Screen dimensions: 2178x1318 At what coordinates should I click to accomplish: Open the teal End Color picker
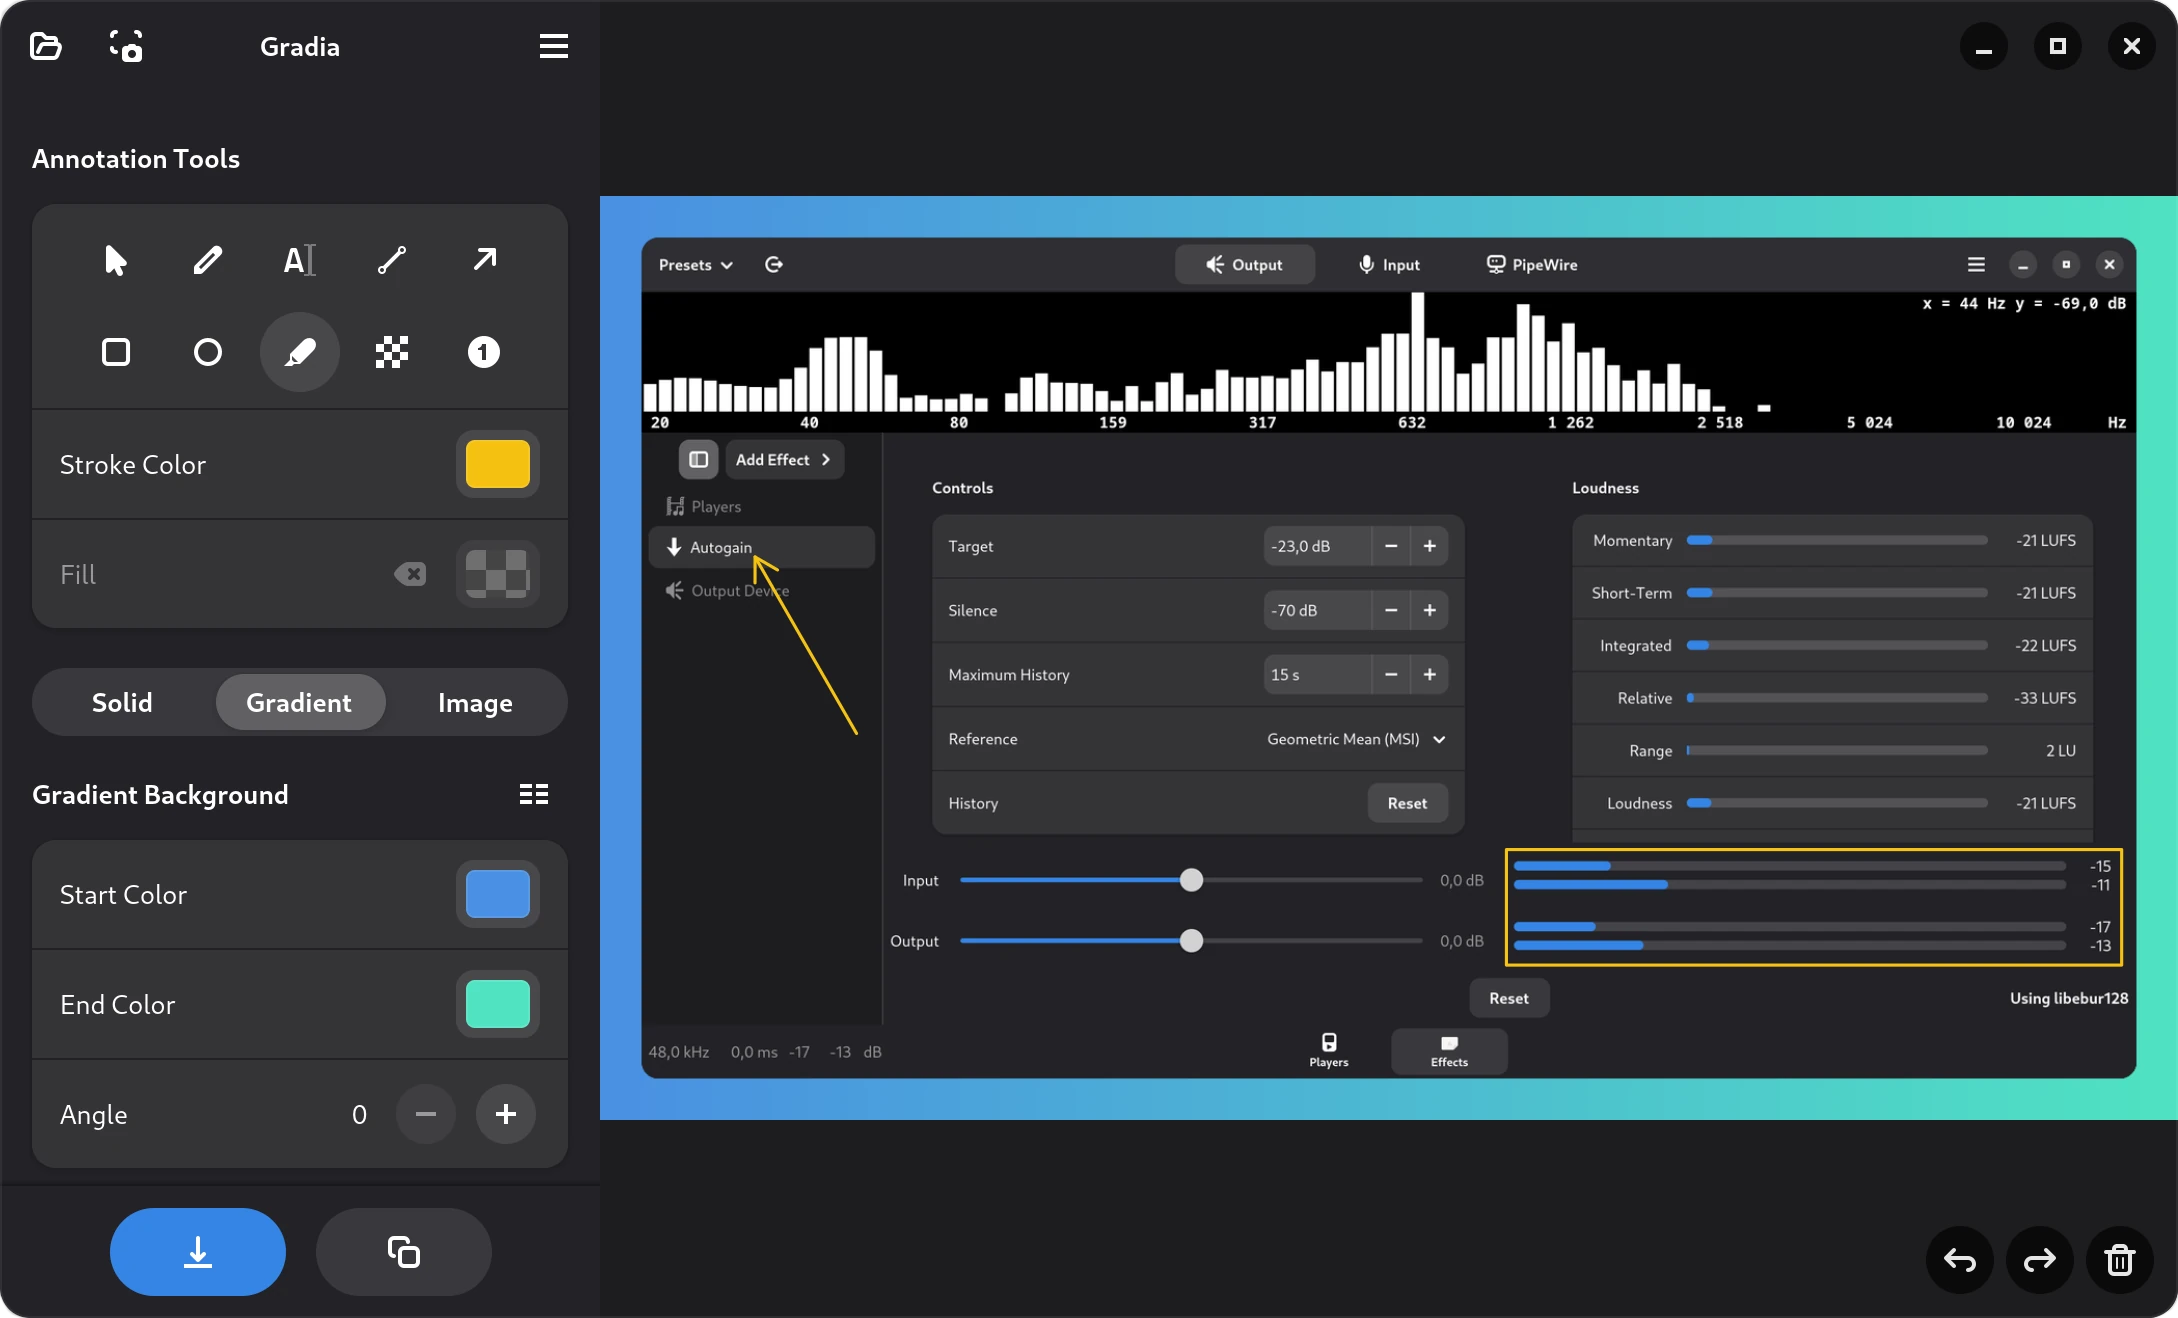pos(498,1004)
